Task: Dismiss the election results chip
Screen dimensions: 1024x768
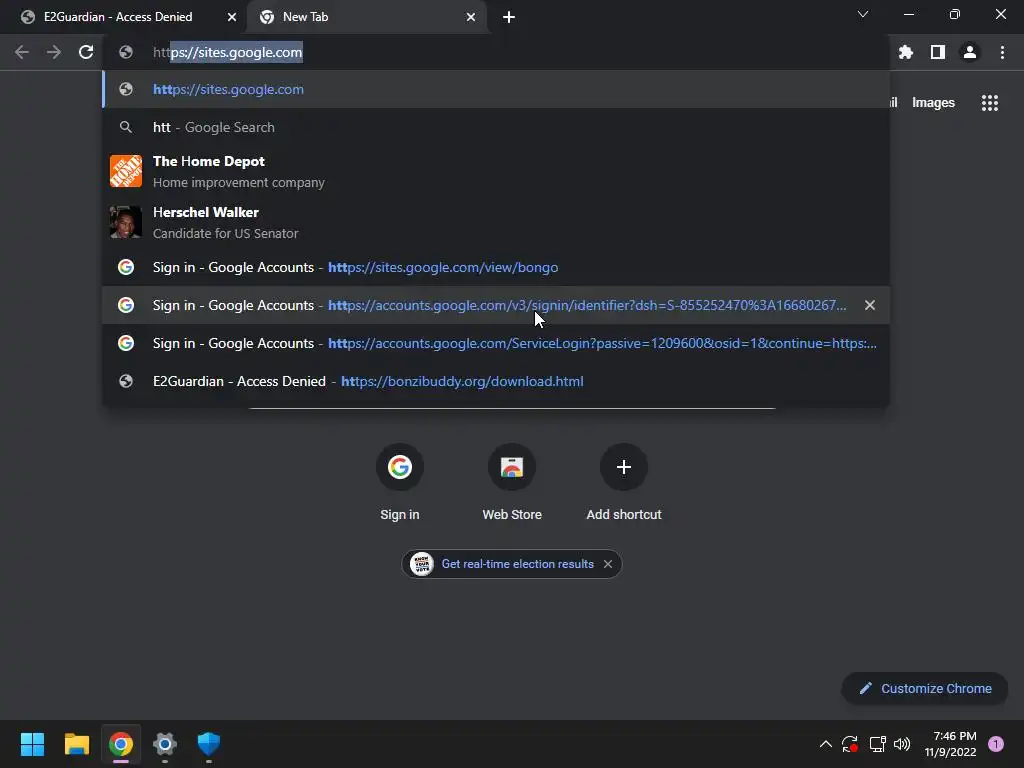Action: pos(608,564)
